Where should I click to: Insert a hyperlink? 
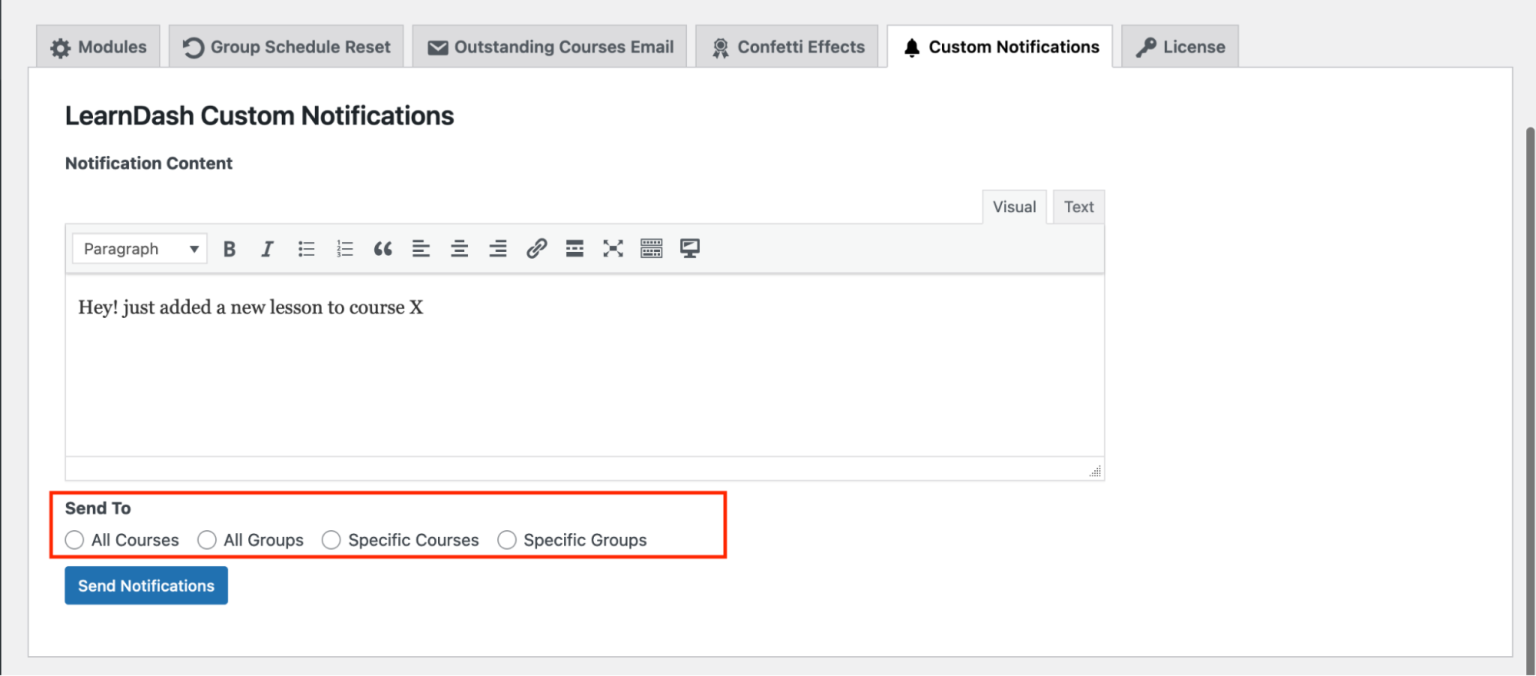coord(537,248)
